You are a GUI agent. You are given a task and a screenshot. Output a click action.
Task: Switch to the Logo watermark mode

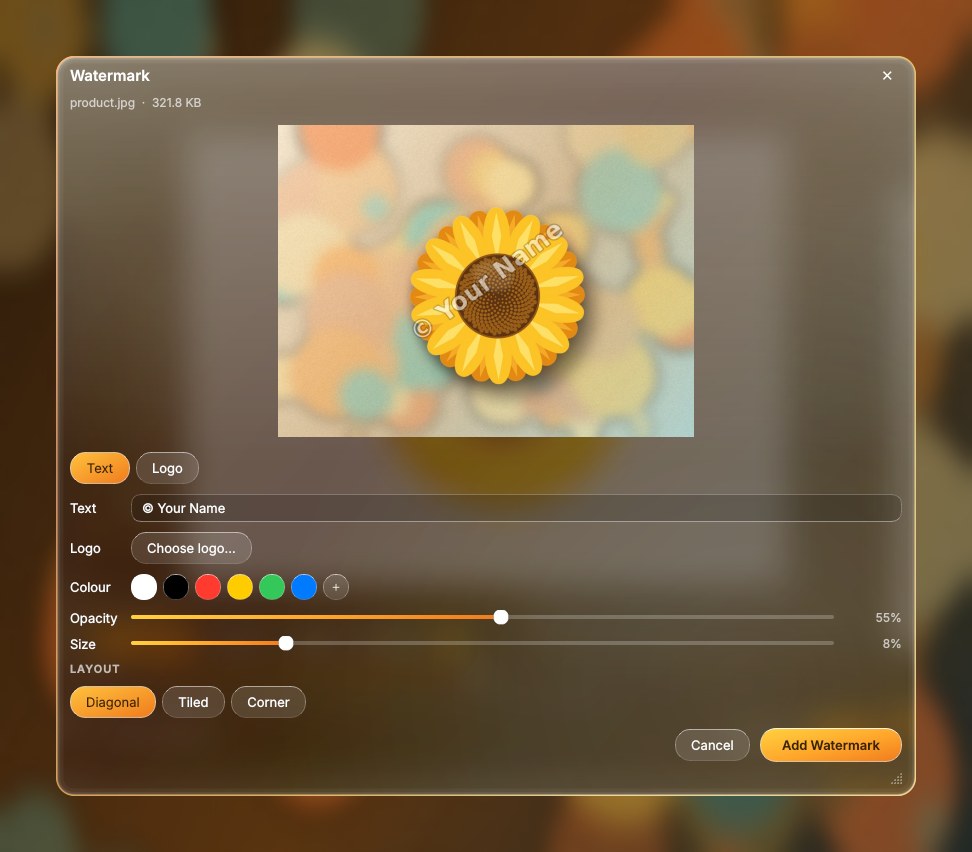tap(167, 468)
